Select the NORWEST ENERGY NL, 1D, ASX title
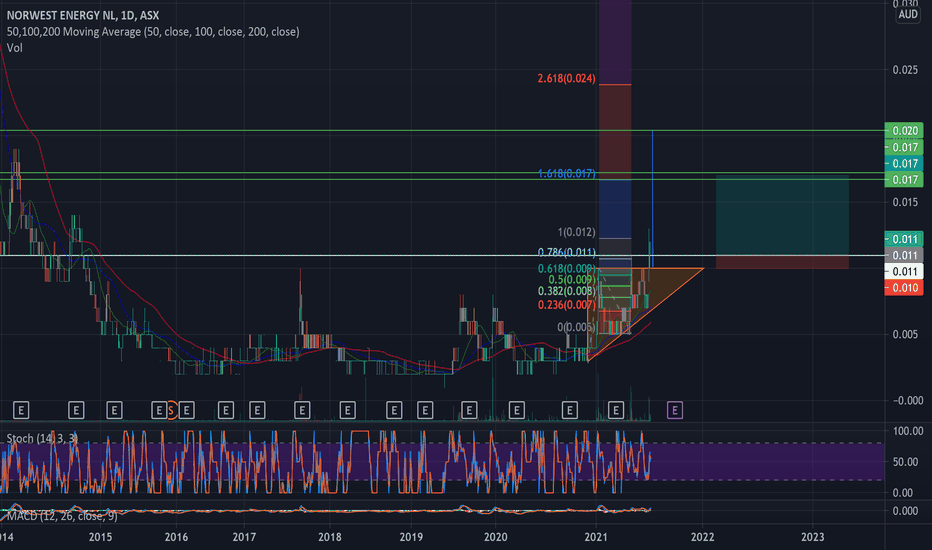 pyautogui.click(x=83, y=15)
